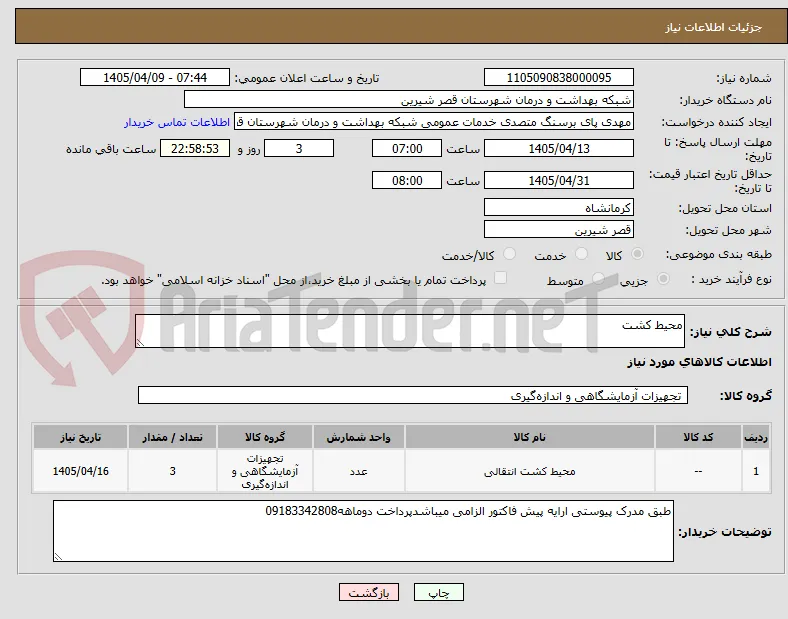Click the delivery city field قصر شیرین
788x619 pixels.
pos(559,230)
